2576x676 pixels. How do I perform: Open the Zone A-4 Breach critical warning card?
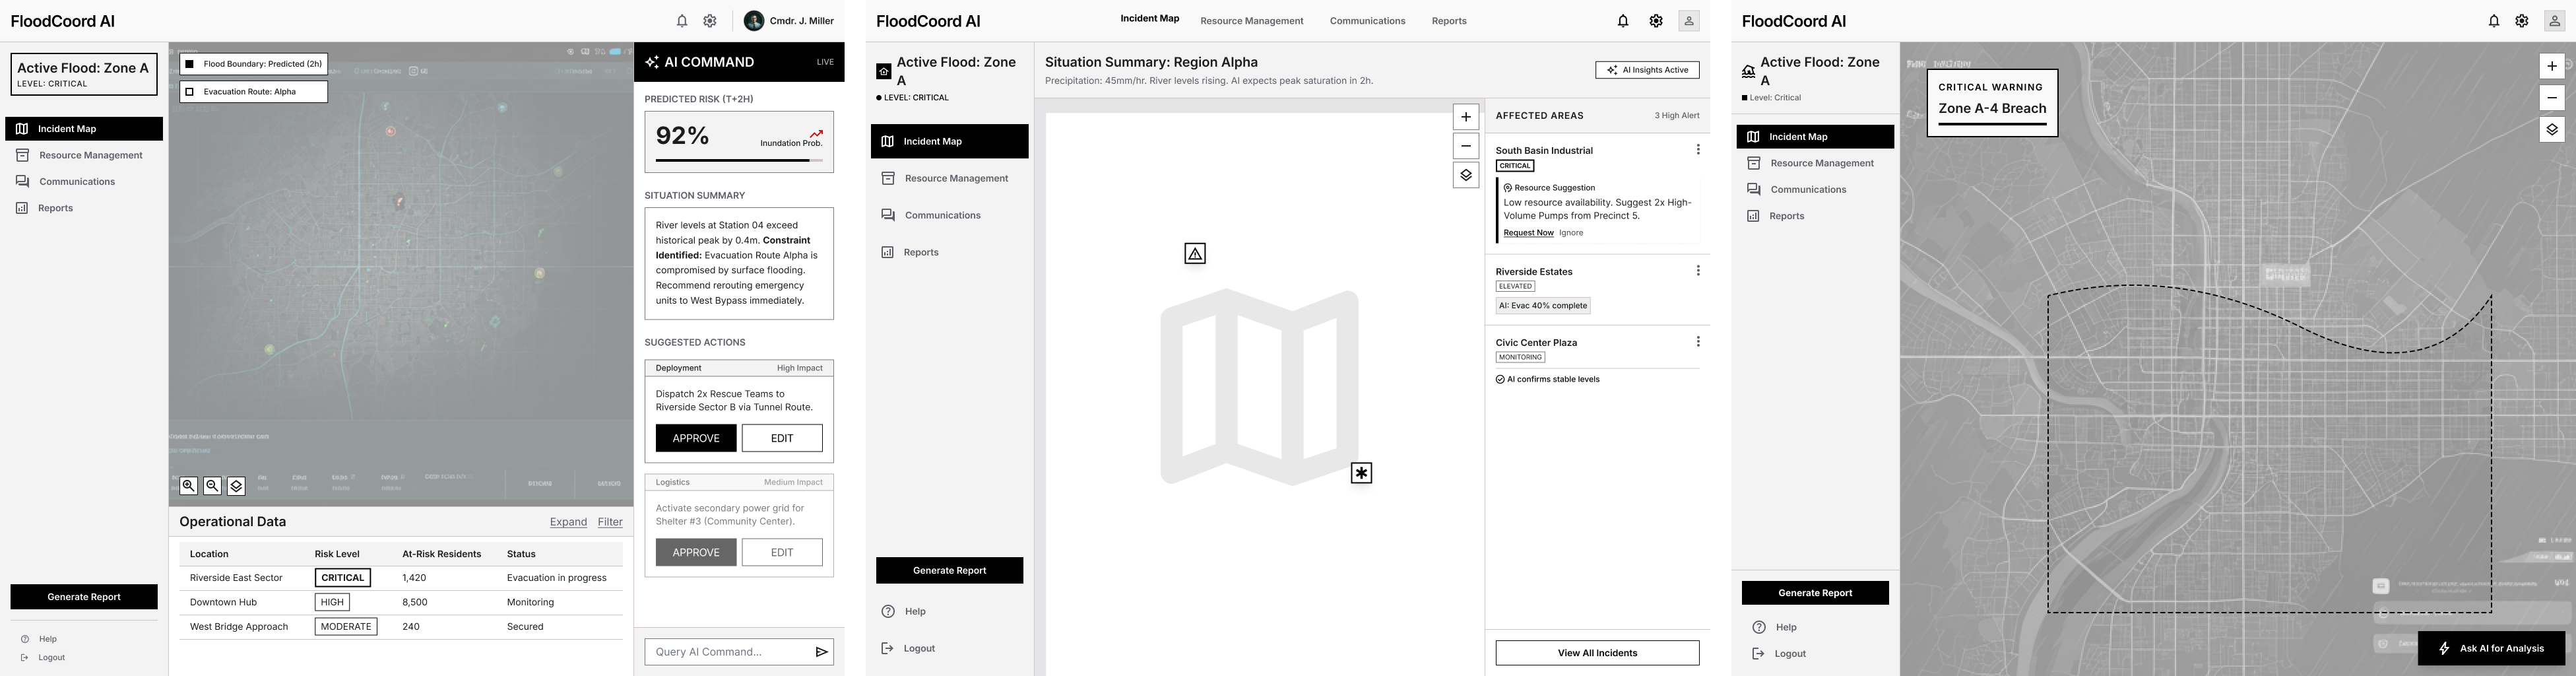click(1992, 103)
